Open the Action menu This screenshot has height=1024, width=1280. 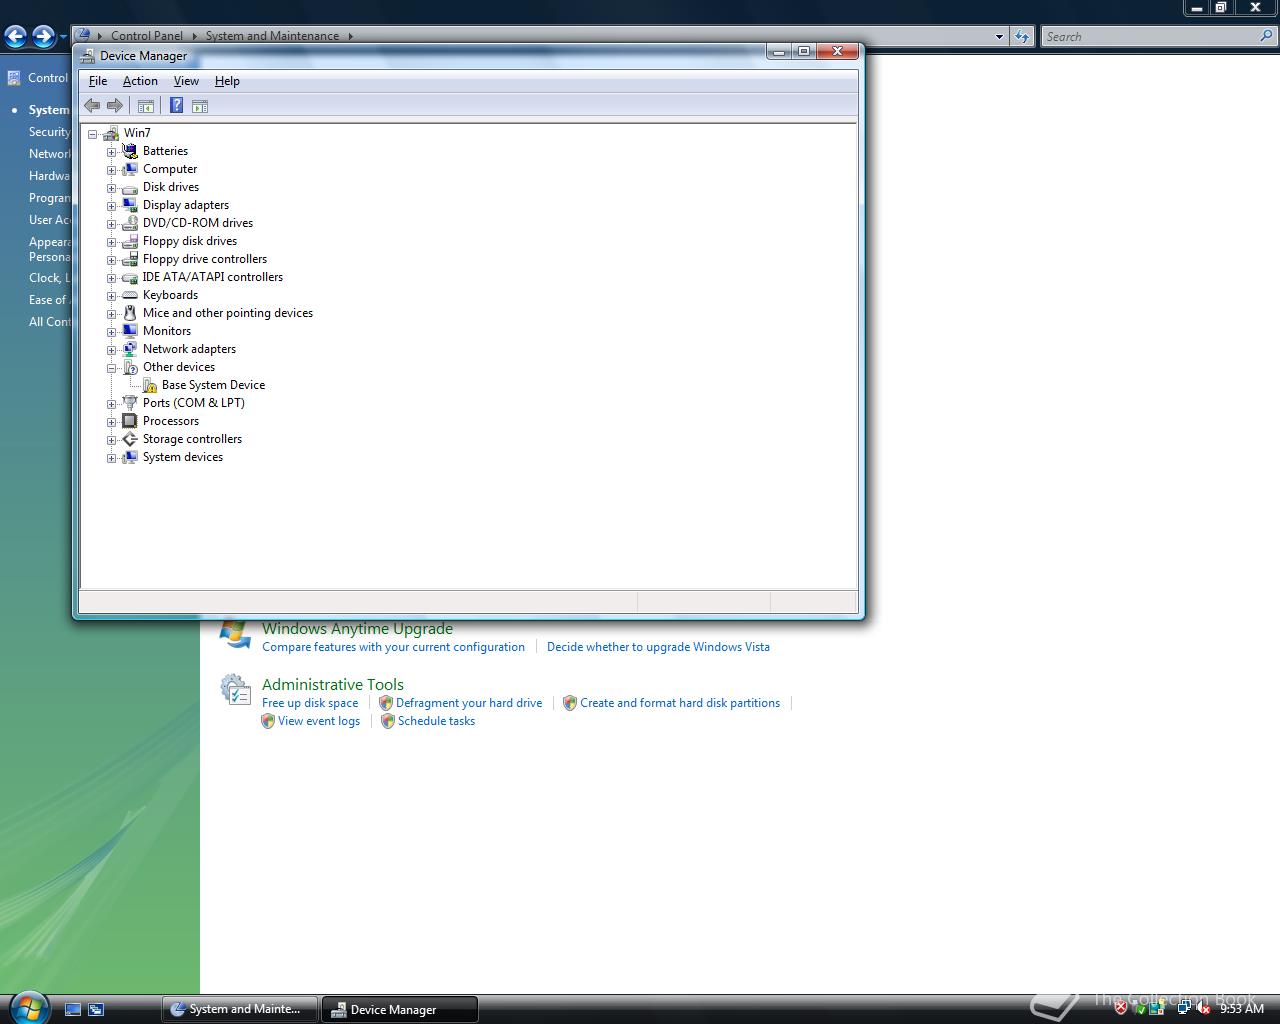140,81
